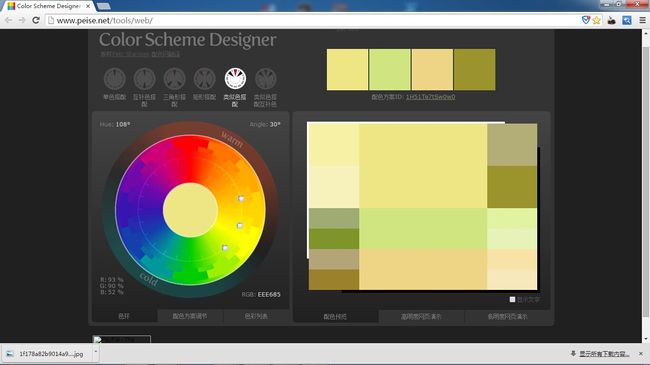Select the triad color scheme icon

(x=175, y=79)
